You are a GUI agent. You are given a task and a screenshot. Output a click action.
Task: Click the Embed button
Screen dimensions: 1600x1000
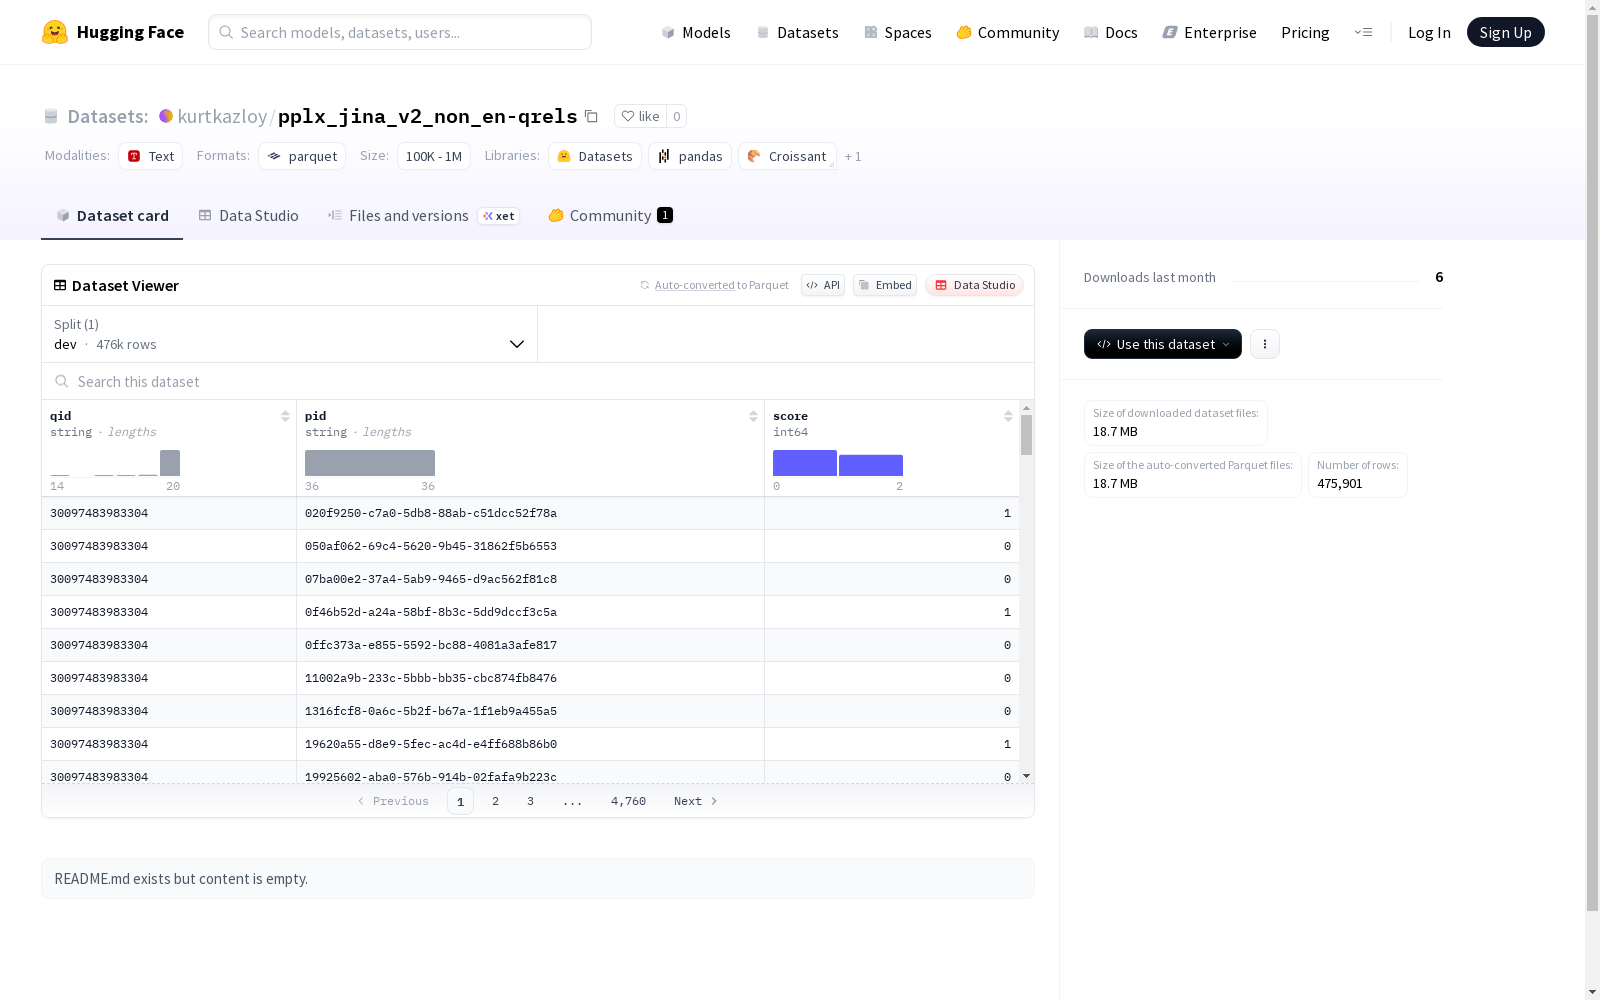pyautogui.click(x=885, y=285)
